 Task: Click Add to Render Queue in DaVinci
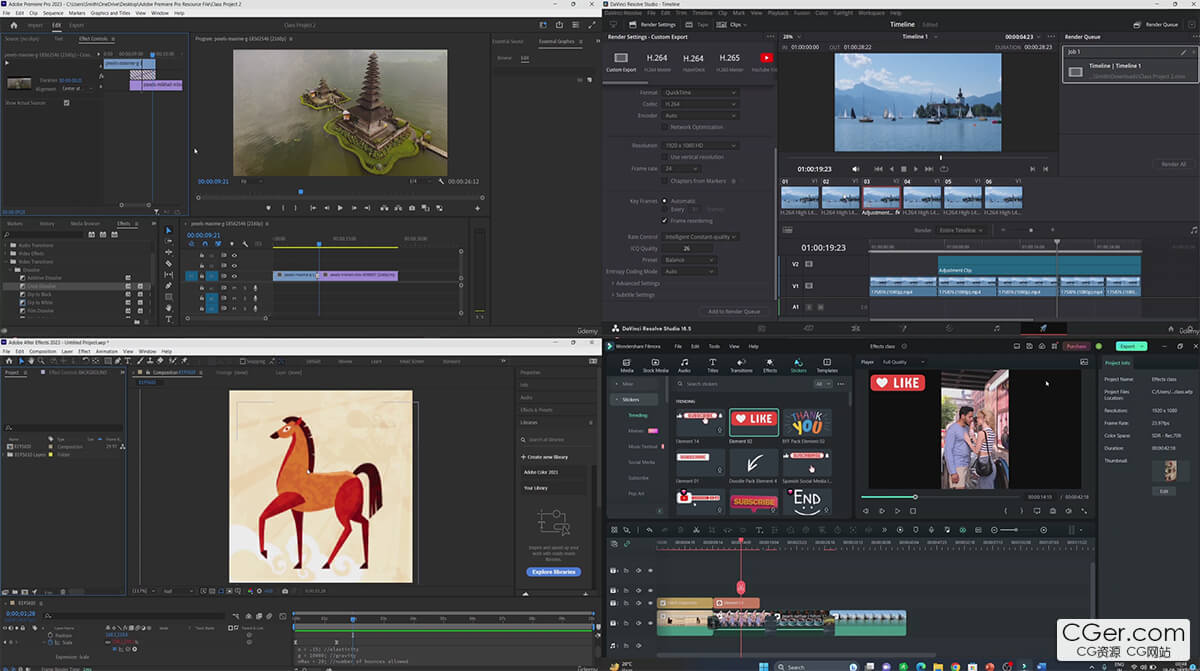pyautogui.click(x=734, y=312)
